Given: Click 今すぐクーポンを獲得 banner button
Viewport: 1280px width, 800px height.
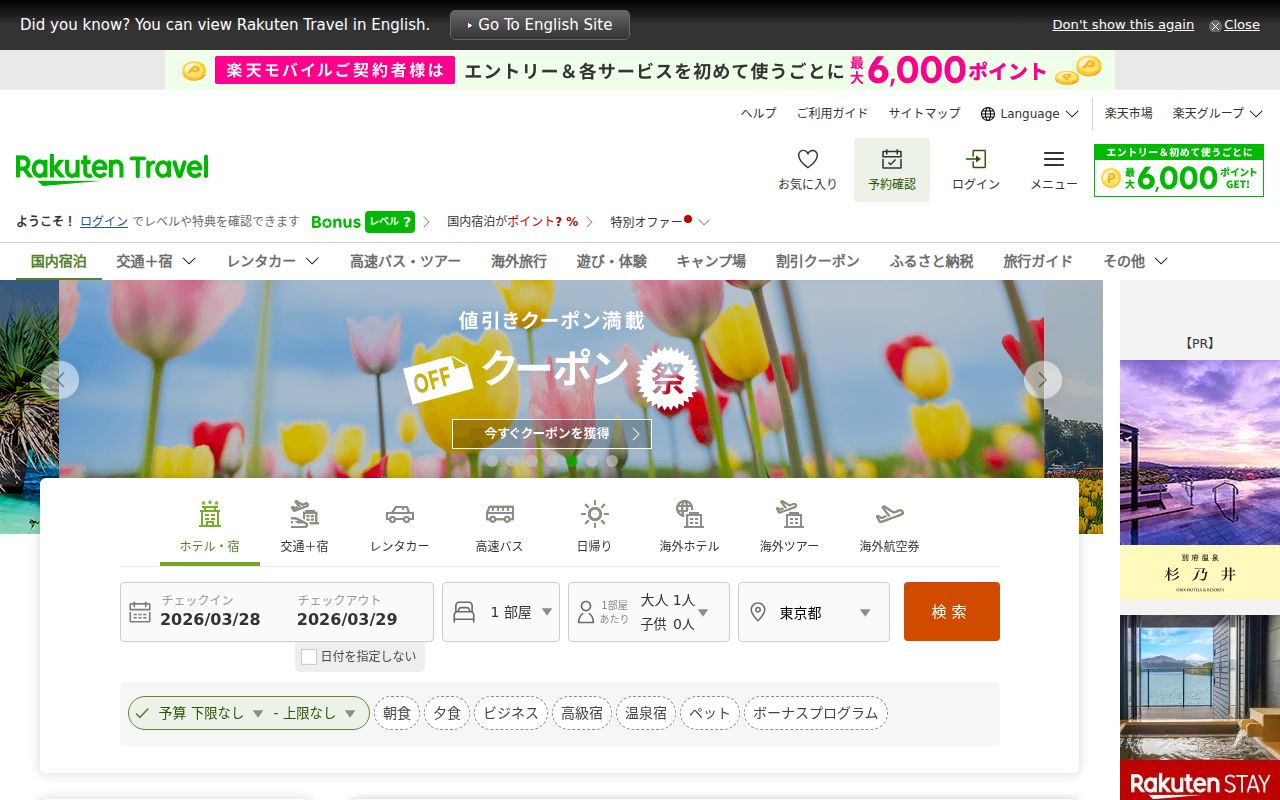Looking at the screenshot, I should (552, 434).
